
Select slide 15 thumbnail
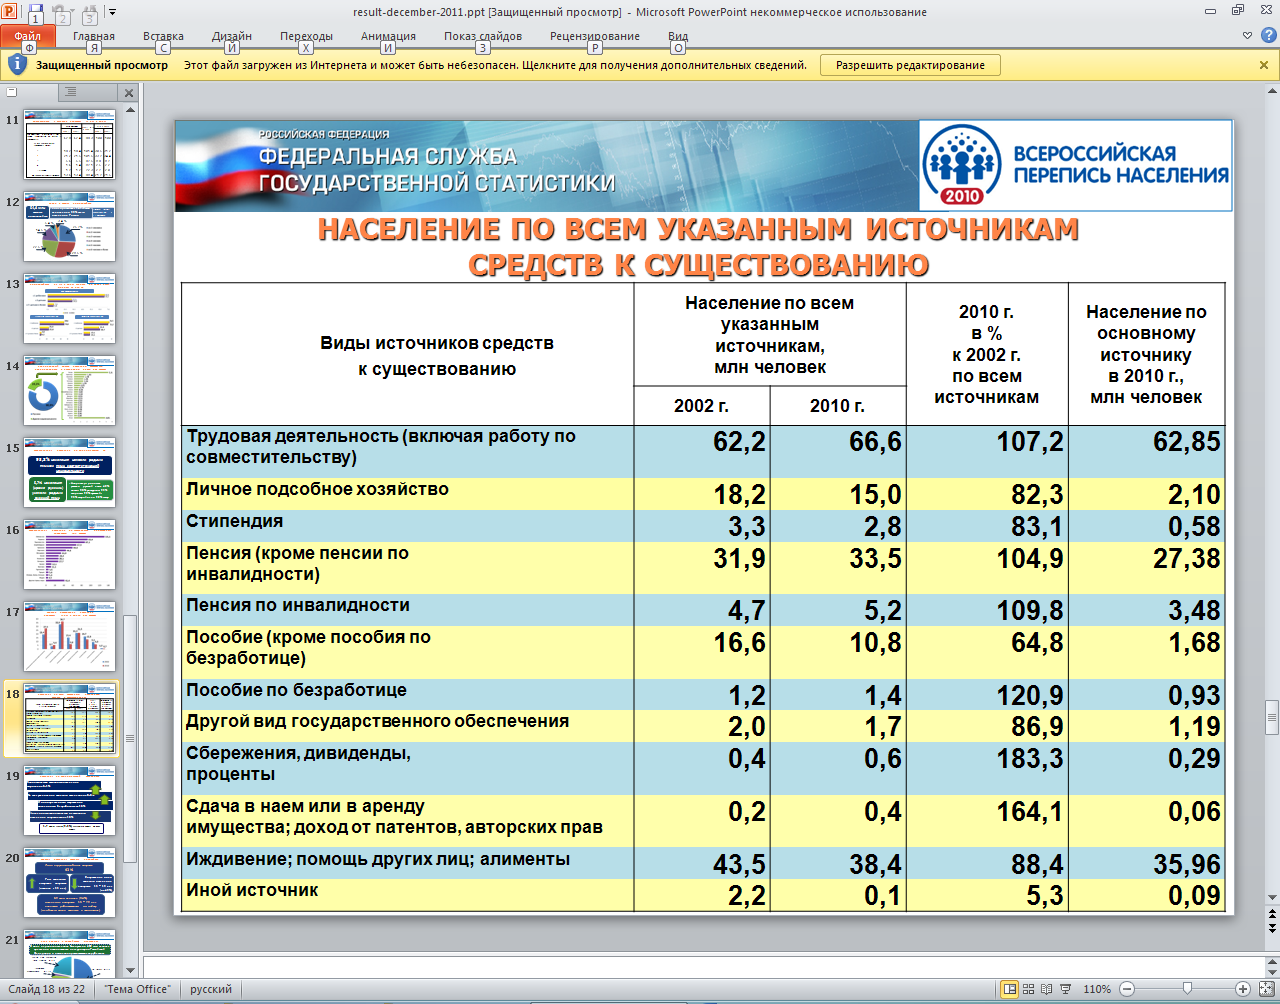click(69, 472)
